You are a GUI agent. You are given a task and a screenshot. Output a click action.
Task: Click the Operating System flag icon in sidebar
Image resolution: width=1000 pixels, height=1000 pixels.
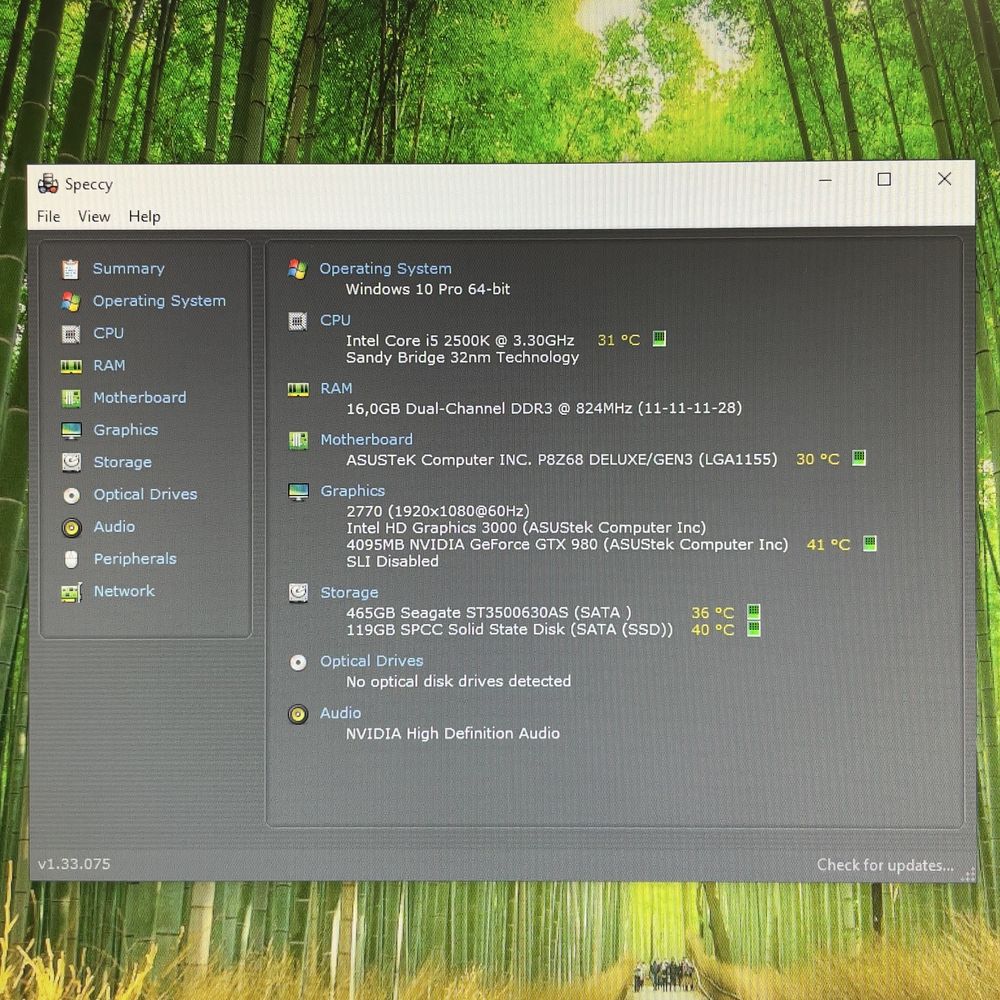tap(71, 302)
